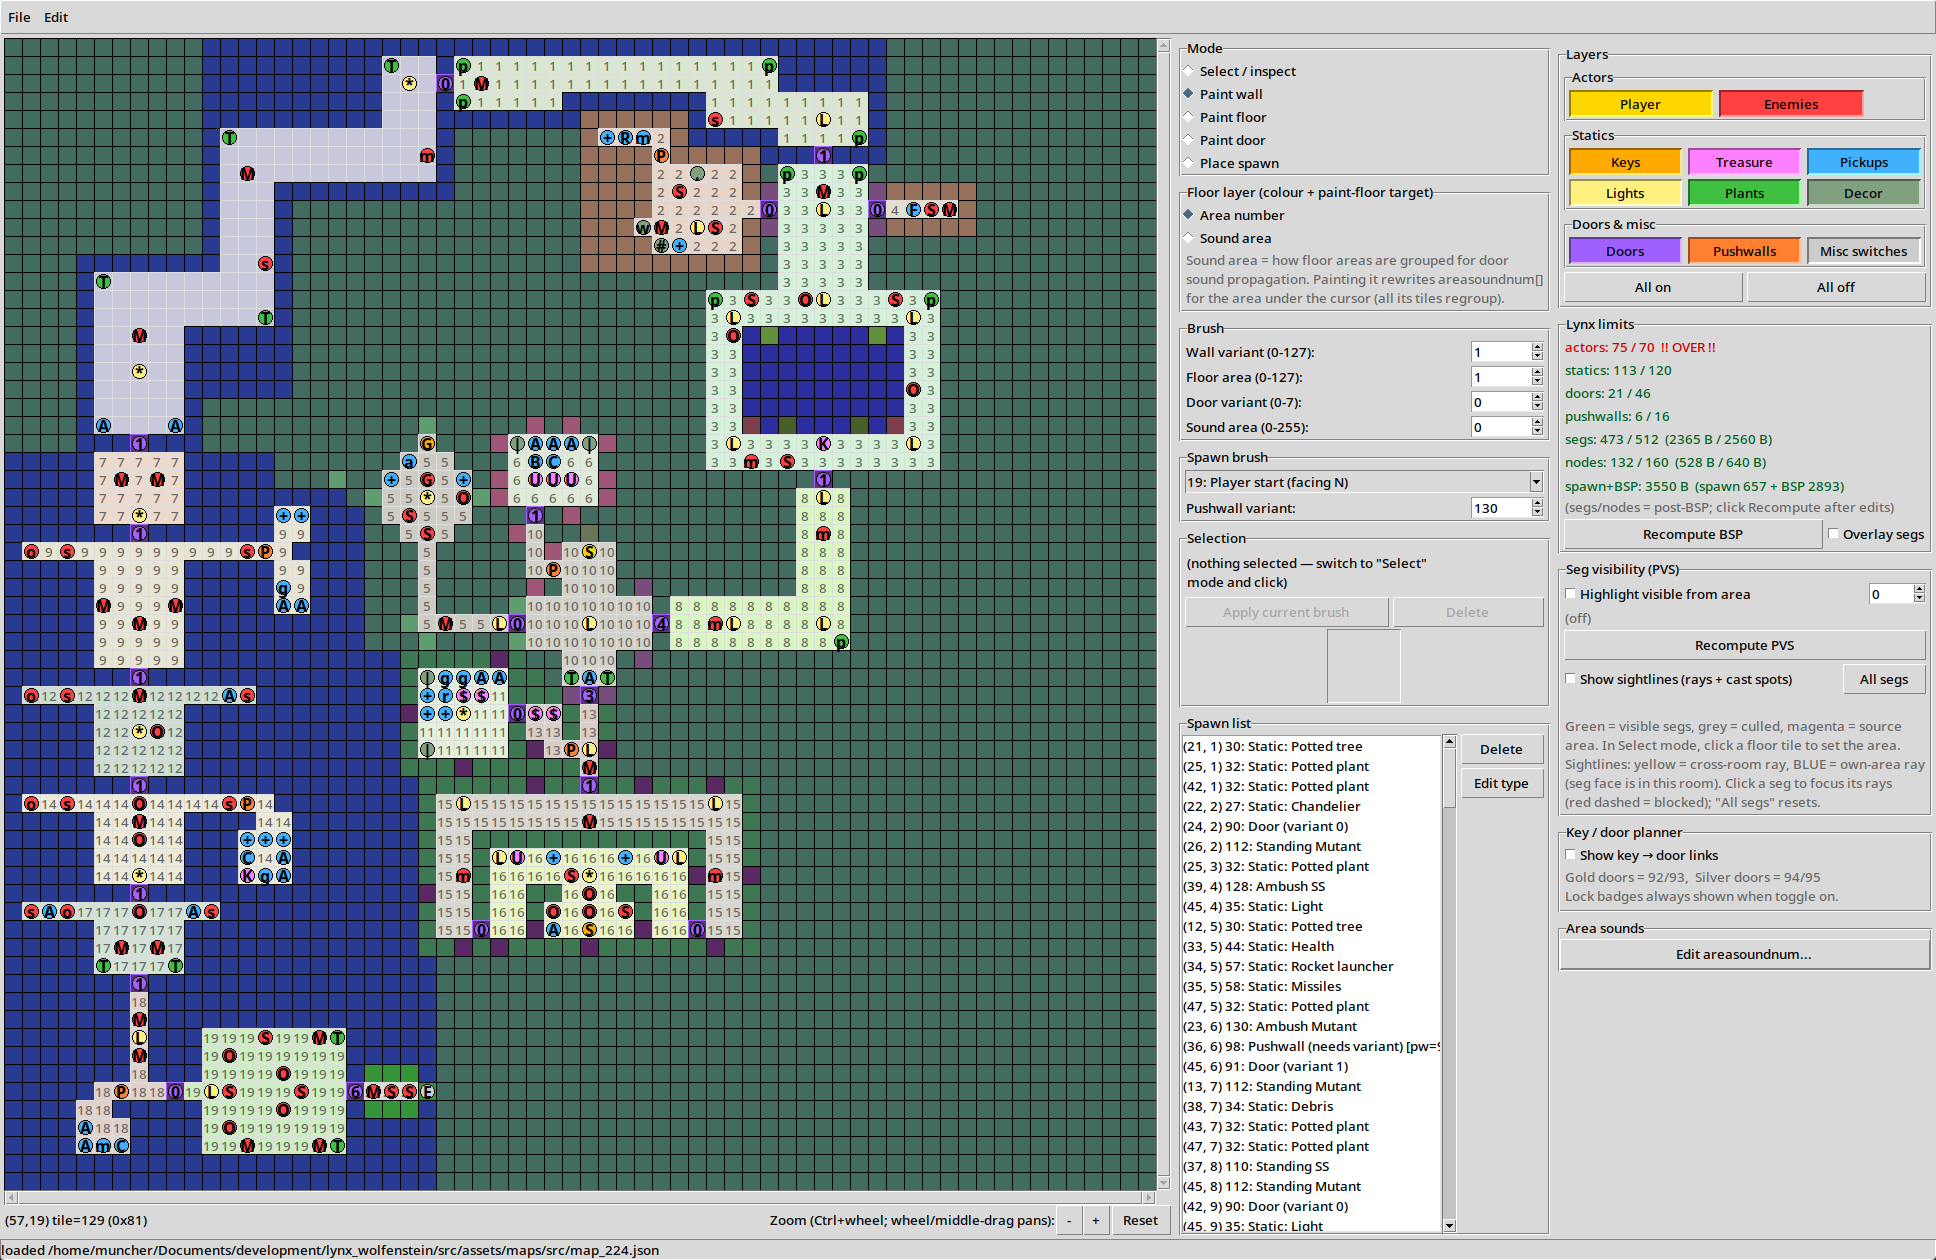
Task: Click the magenta K marker in area 3
Action: pos(823,443)
